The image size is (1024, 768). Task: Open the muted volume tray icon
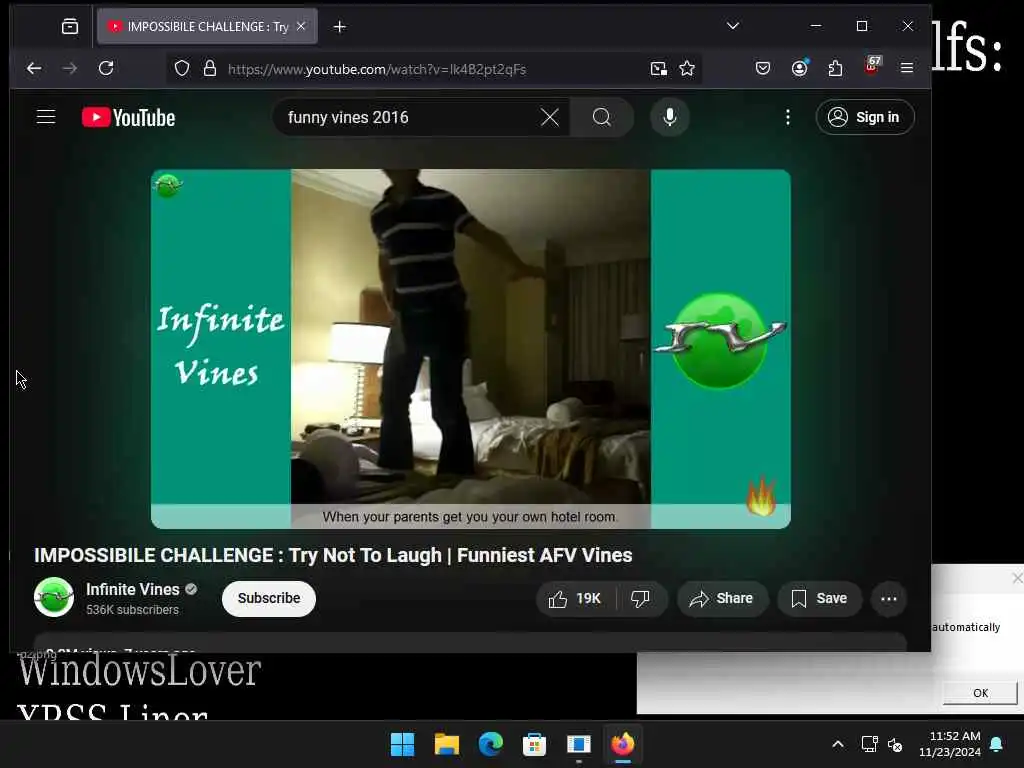click(895, 744)
